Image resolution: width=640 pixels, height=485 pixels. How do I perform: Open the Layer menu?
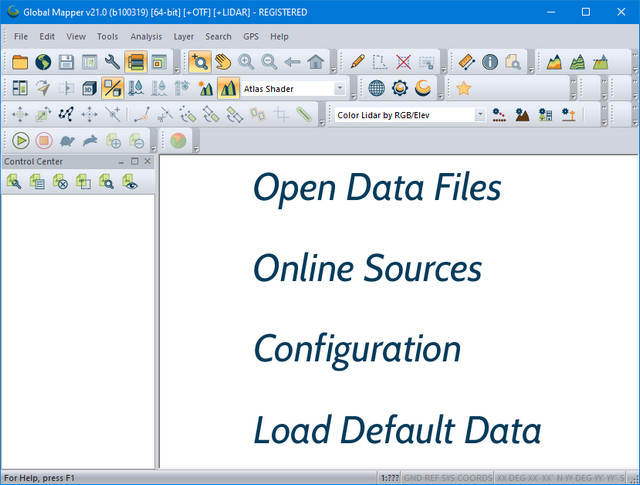184,36
